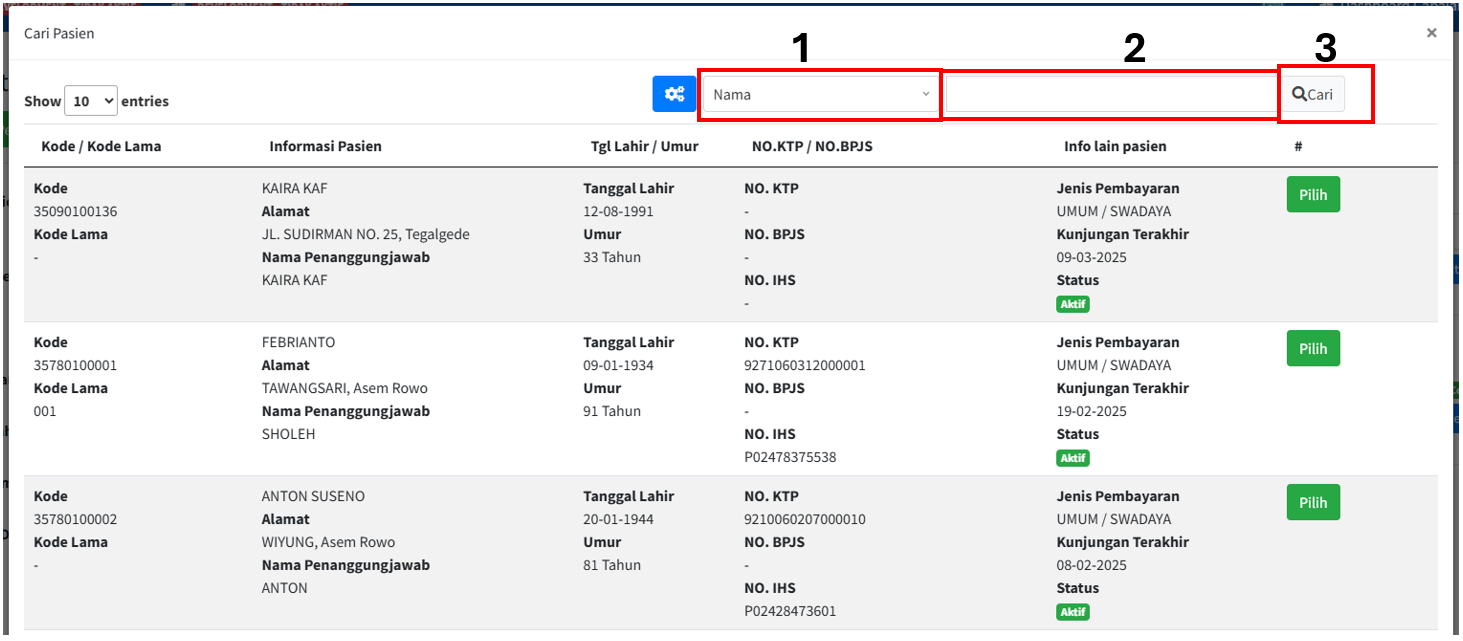Click the Informasi Pasien column header

325,146
